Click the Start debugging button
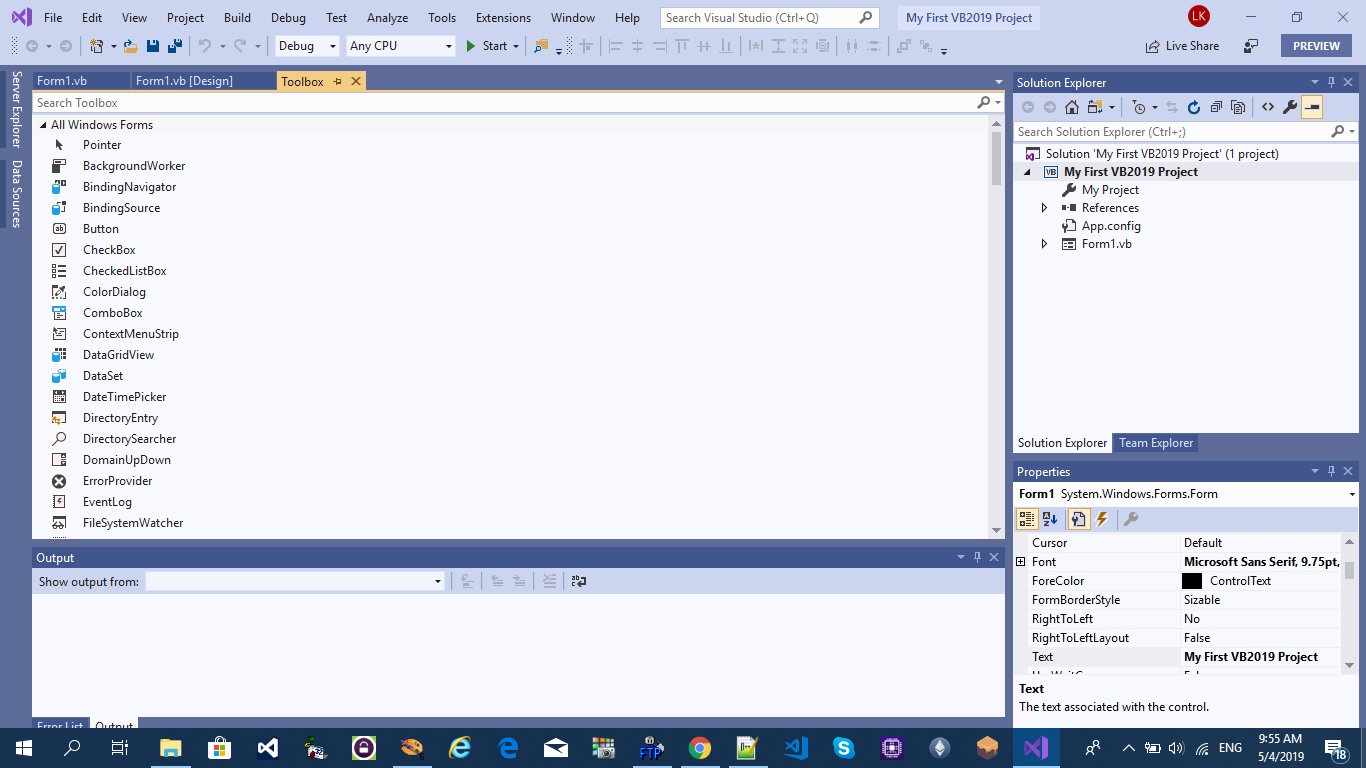The width and height of the screenshot is (1366, 768). pyautogui.click(x=487, y=46)
